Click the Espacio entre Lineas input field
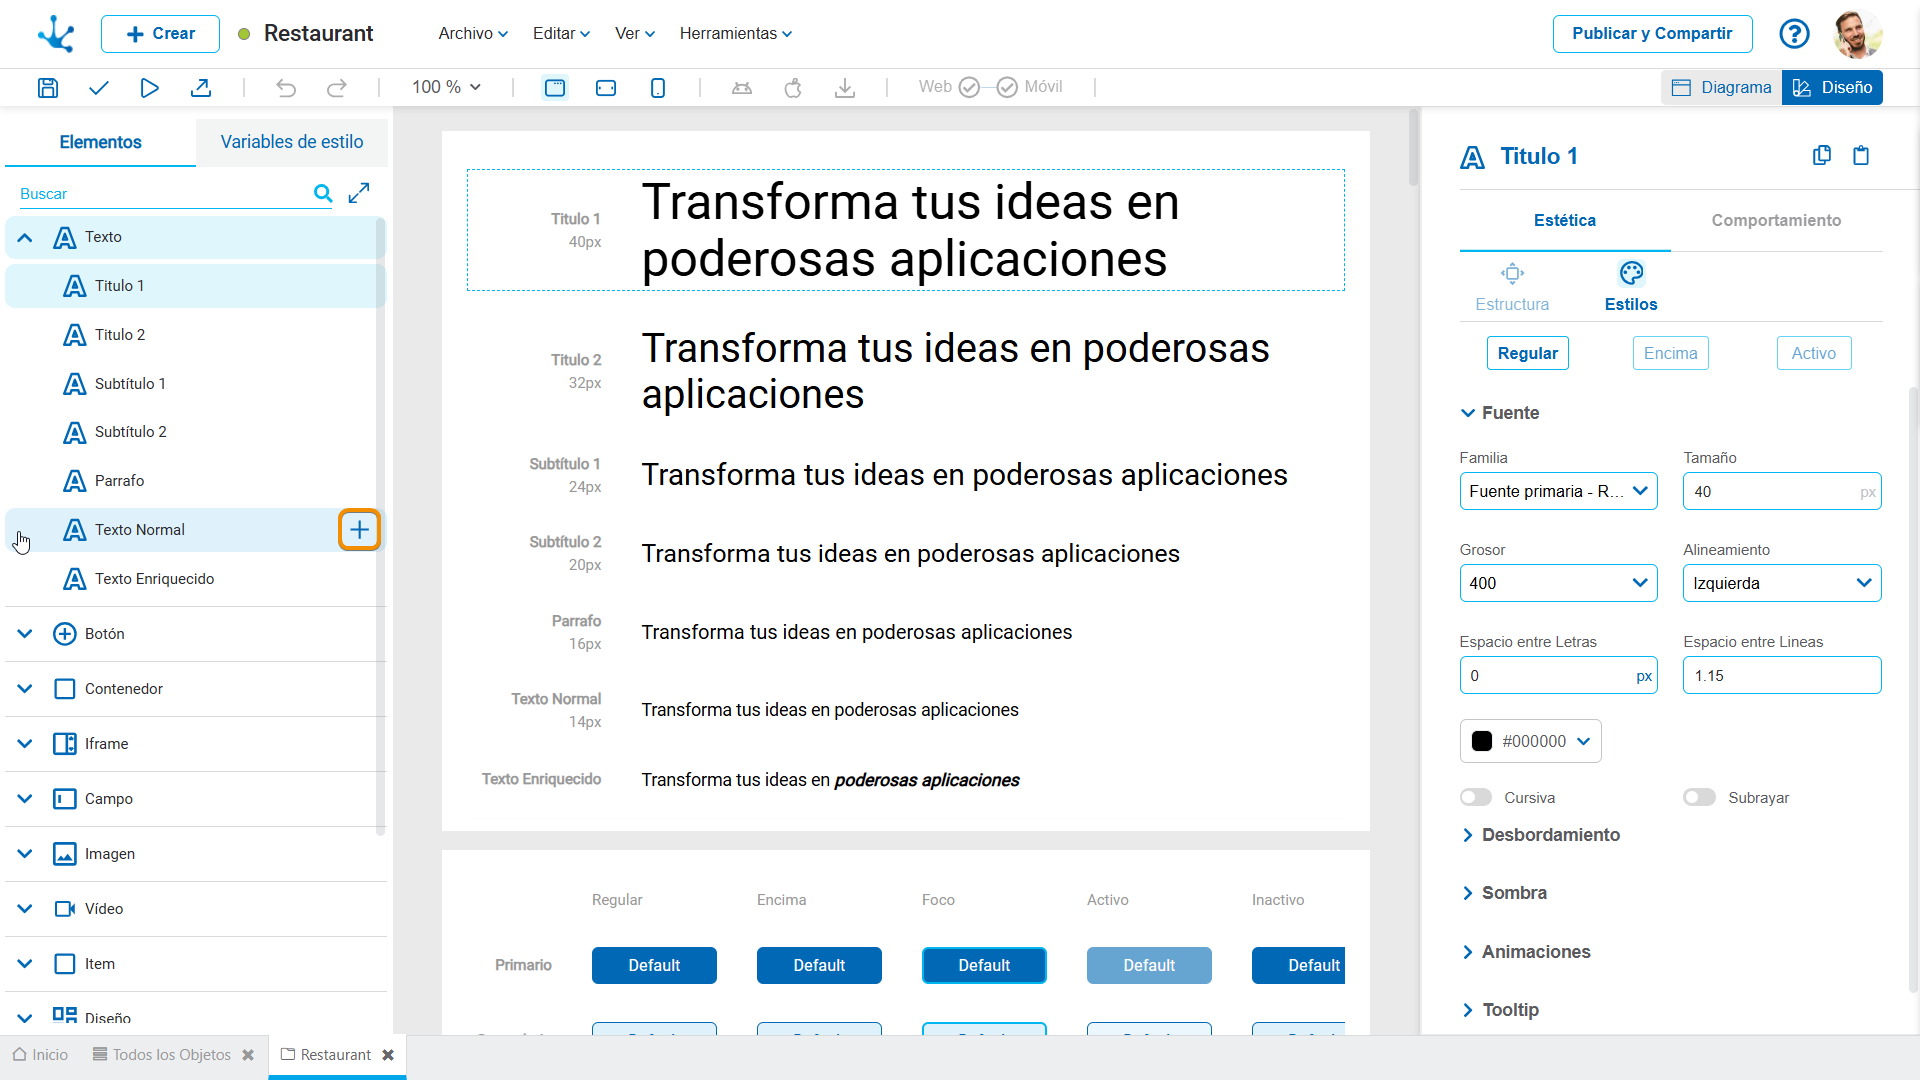 pyautogui.click(x=1780, y=676)
